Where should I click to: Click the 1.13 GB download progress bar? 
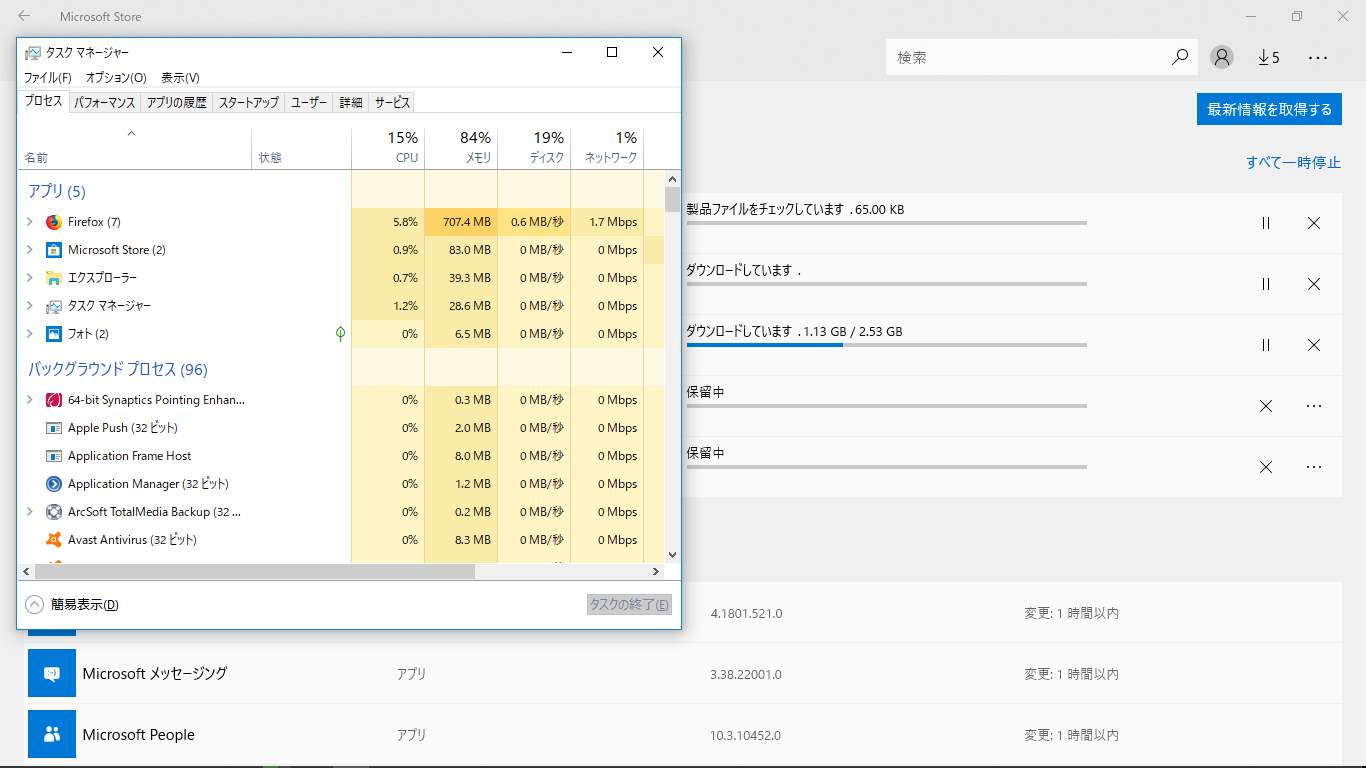pos(887,345)
